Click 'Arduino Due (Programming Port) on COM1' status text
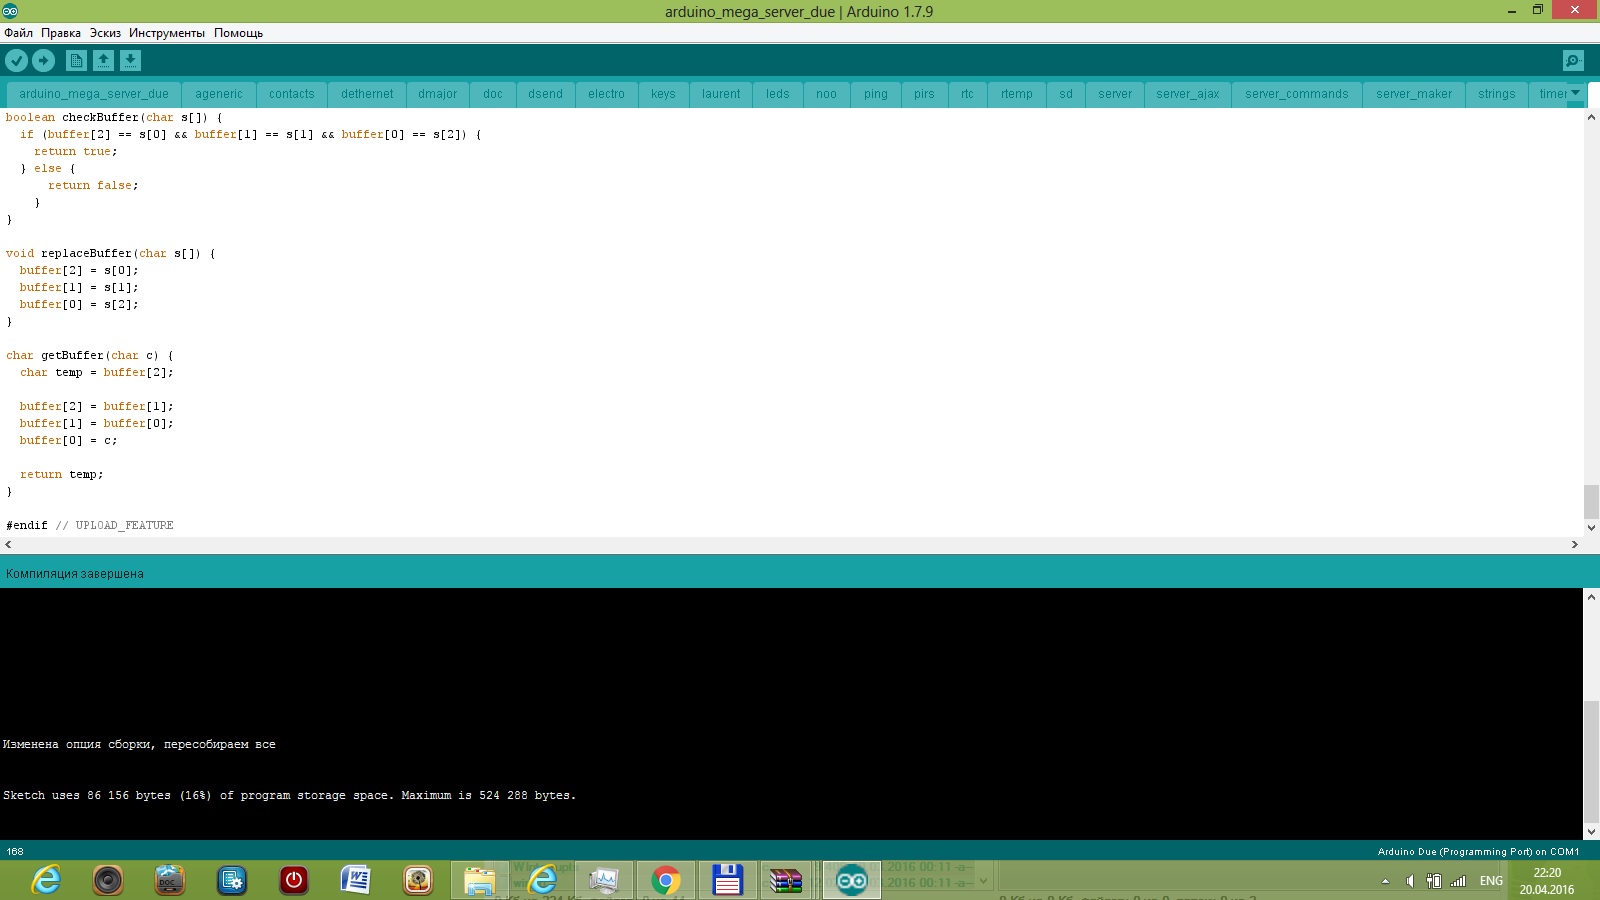The width and height of the screenshot is (1600, 900). pyautogui.click(x=1478, y=852)
